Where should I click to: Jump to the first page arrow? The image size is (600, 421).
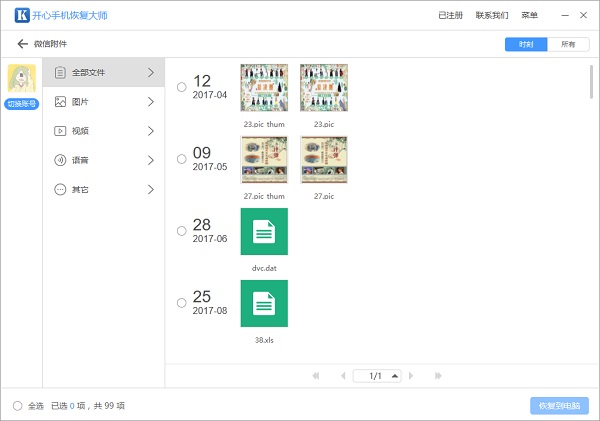(316, 376)
